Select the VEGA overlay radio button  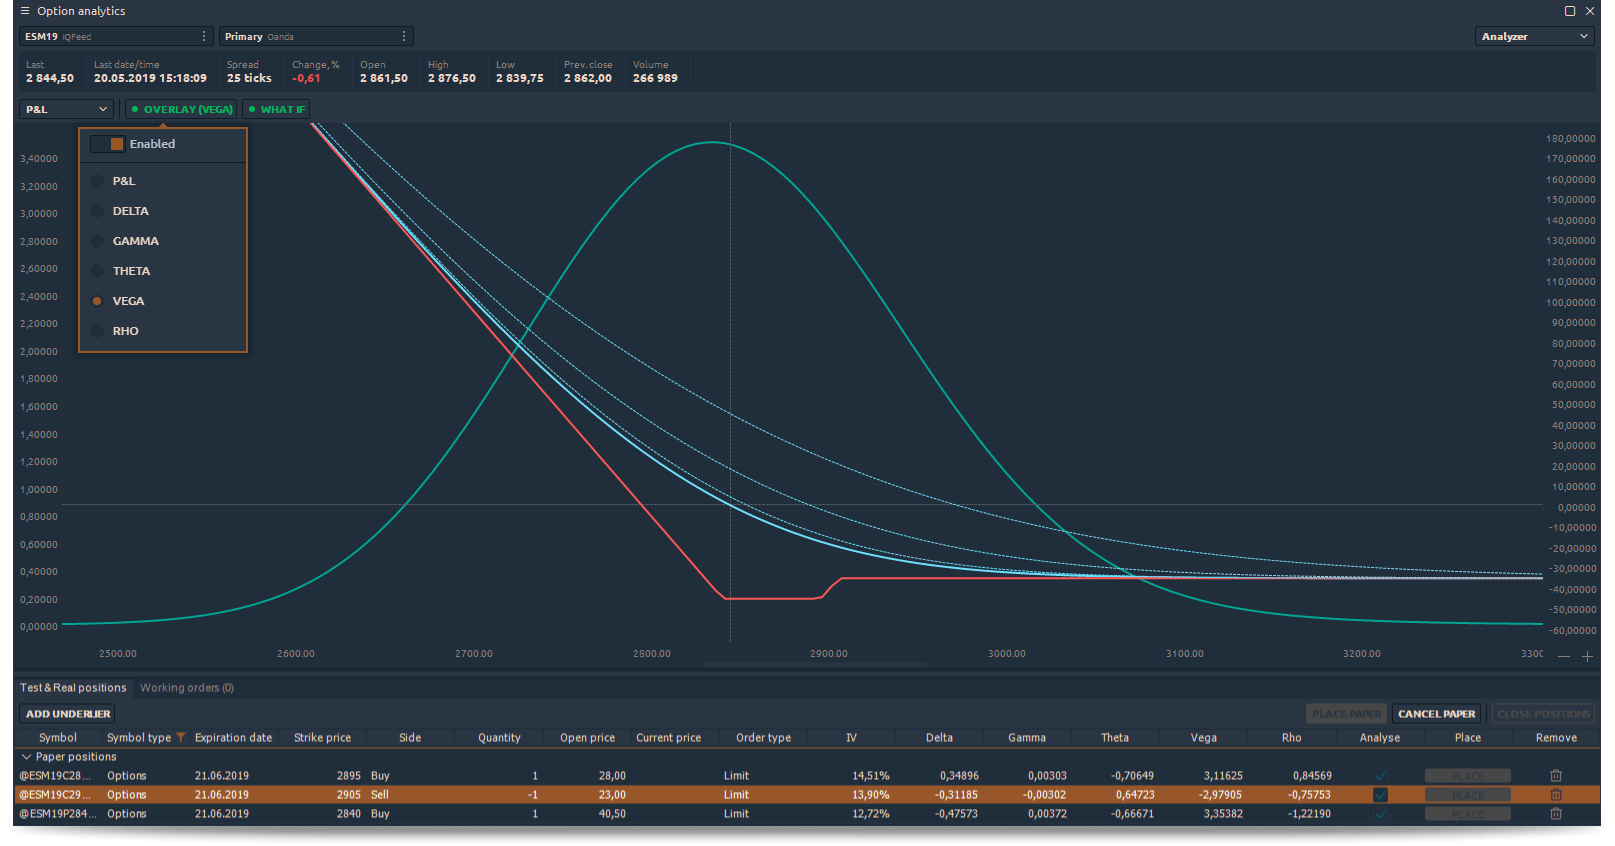point(97,301)
